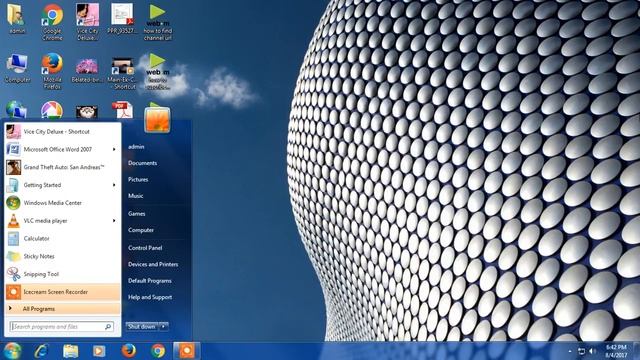
Task: Open Firefox from the taskbar
Action: point(129,351)
